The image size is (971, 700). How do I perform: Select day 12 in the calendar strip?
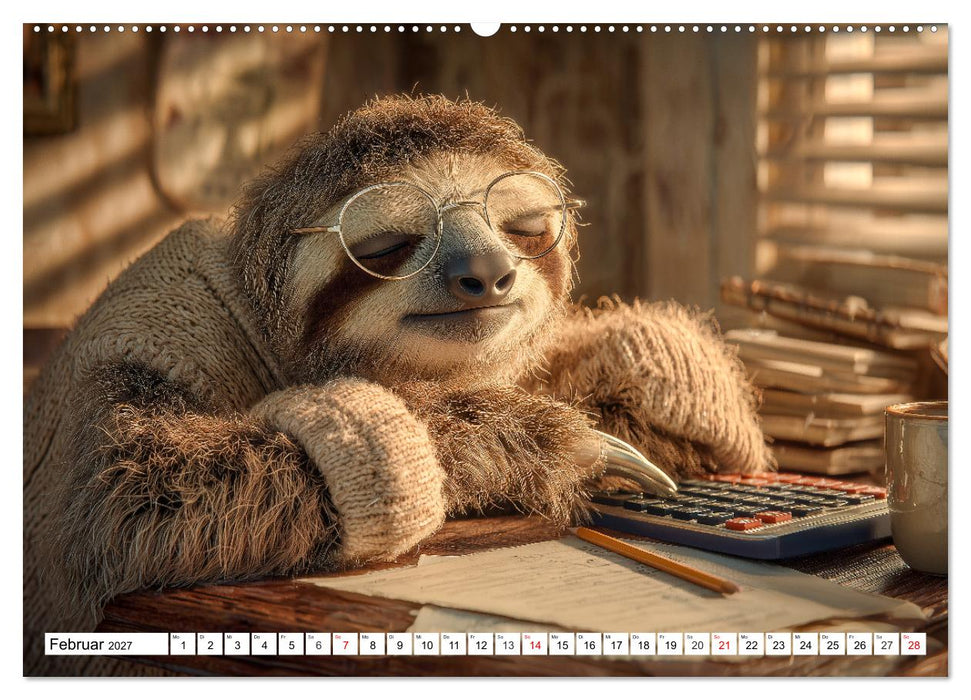click(481, 644)
